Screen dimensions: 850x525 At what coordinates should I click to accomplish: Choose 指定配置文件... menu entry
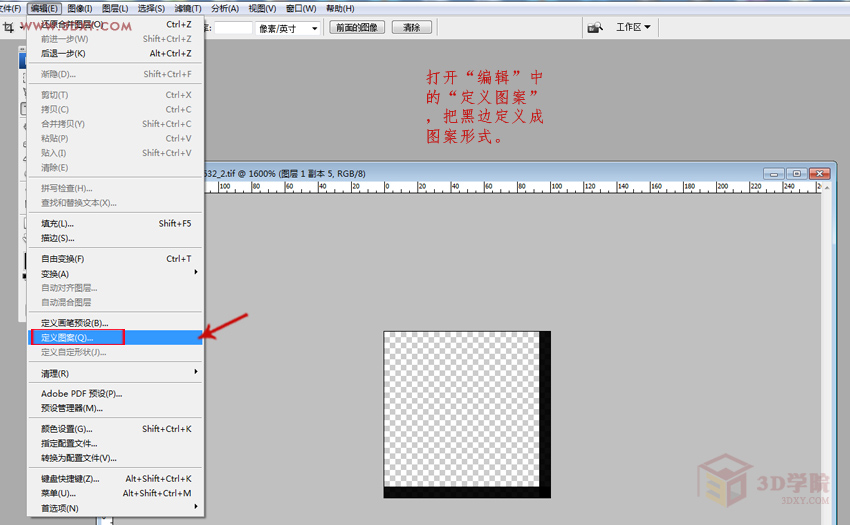point(115,444)
